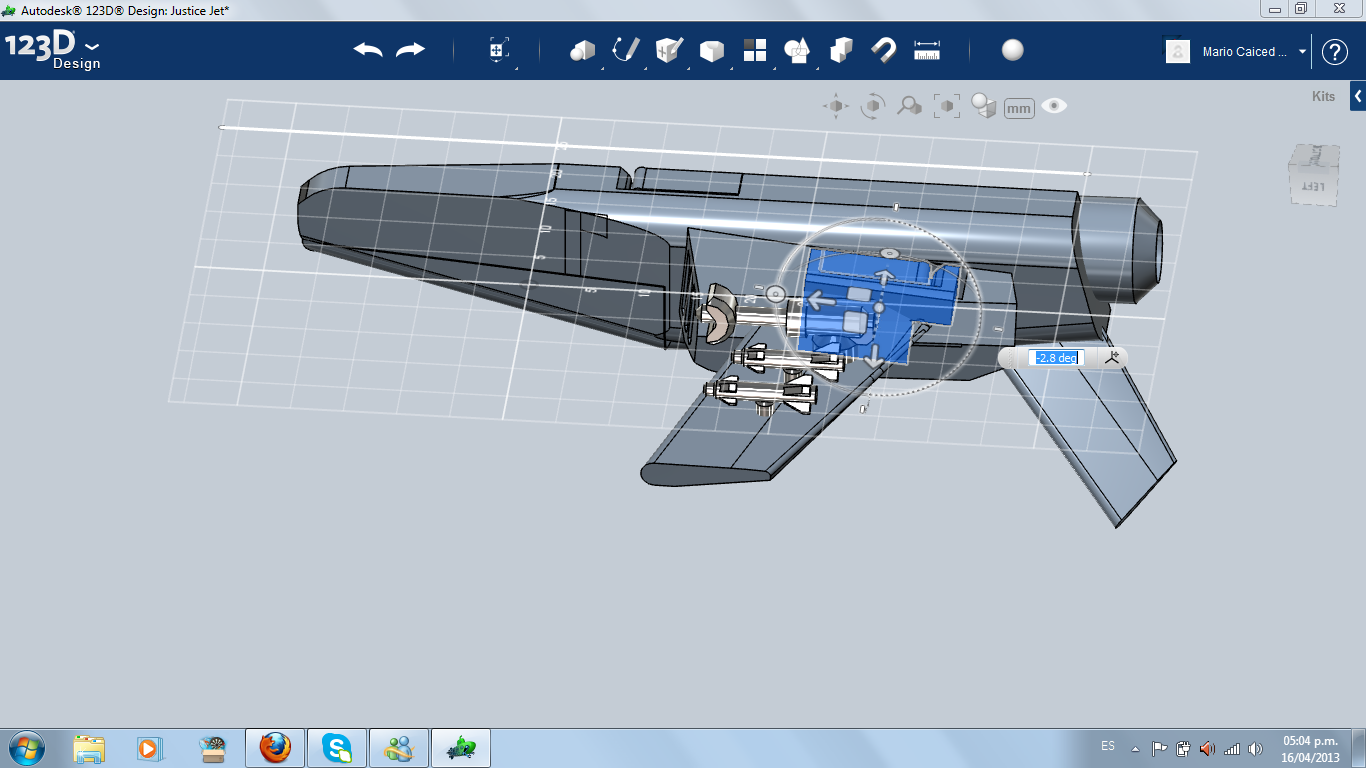
Task: Click the Fit view icon
Action: coord(946,106)
